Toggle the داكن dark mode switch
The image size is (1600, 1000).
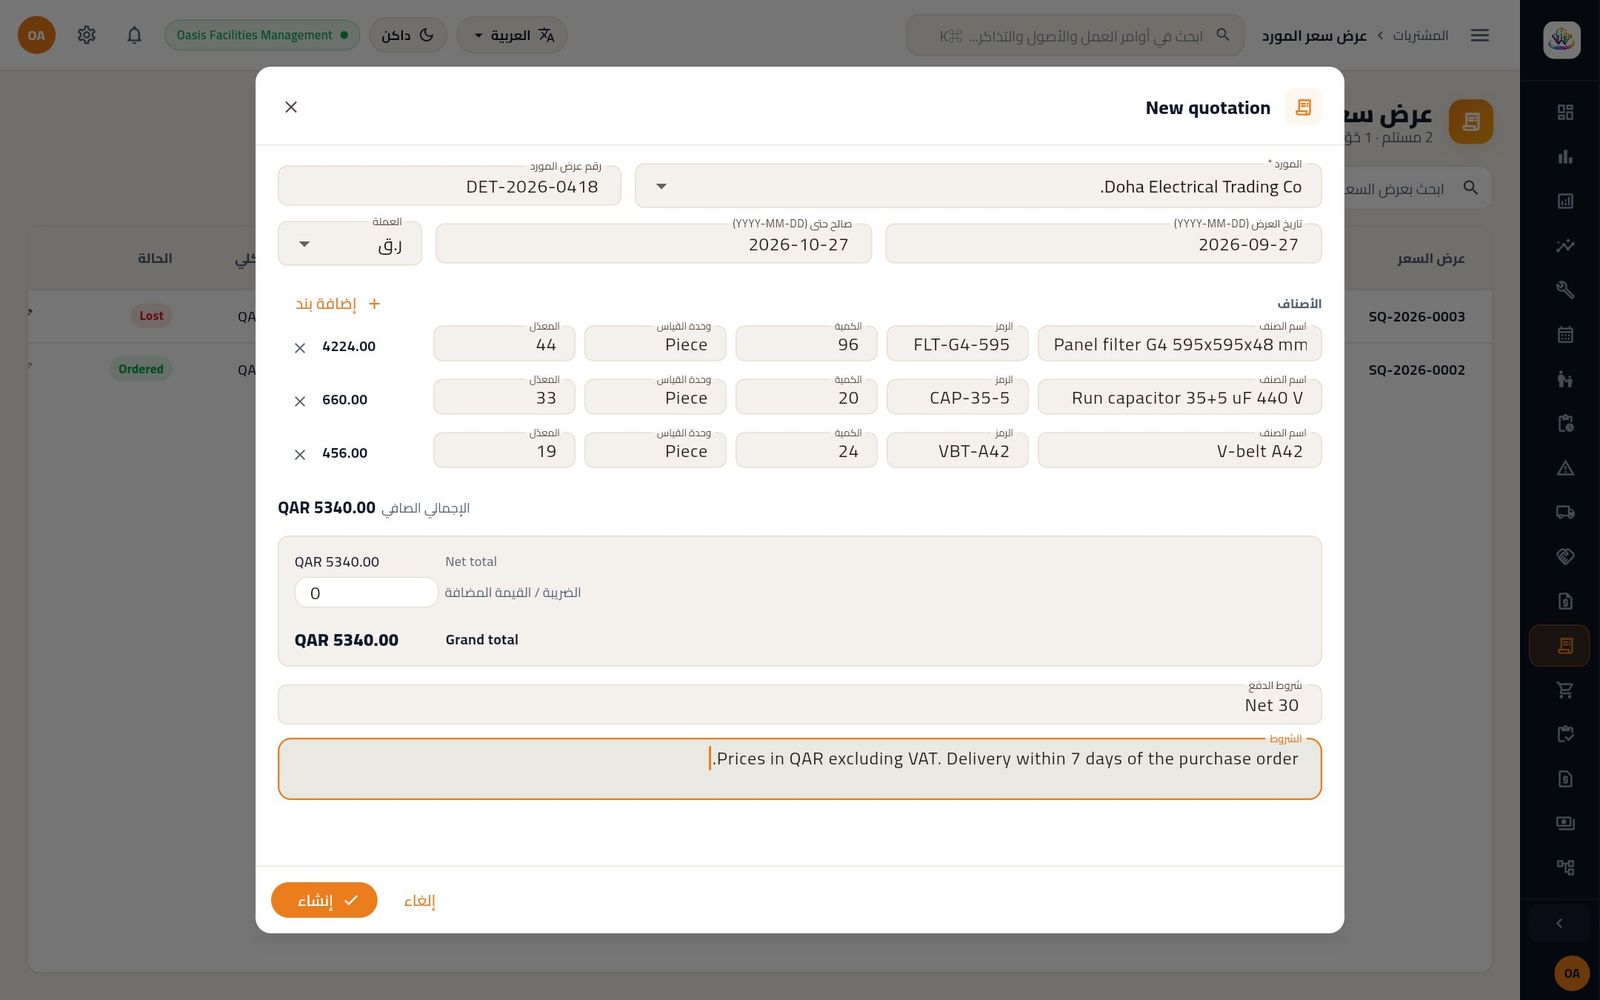point(408,35)
